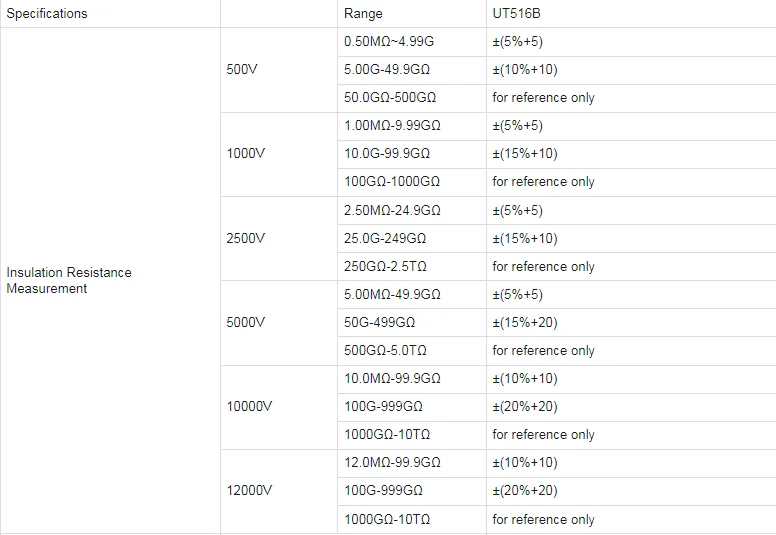The image size is (776, 535).
Task: Select the ±(15%+20) accuracy cell
Action: coord(525,323)
